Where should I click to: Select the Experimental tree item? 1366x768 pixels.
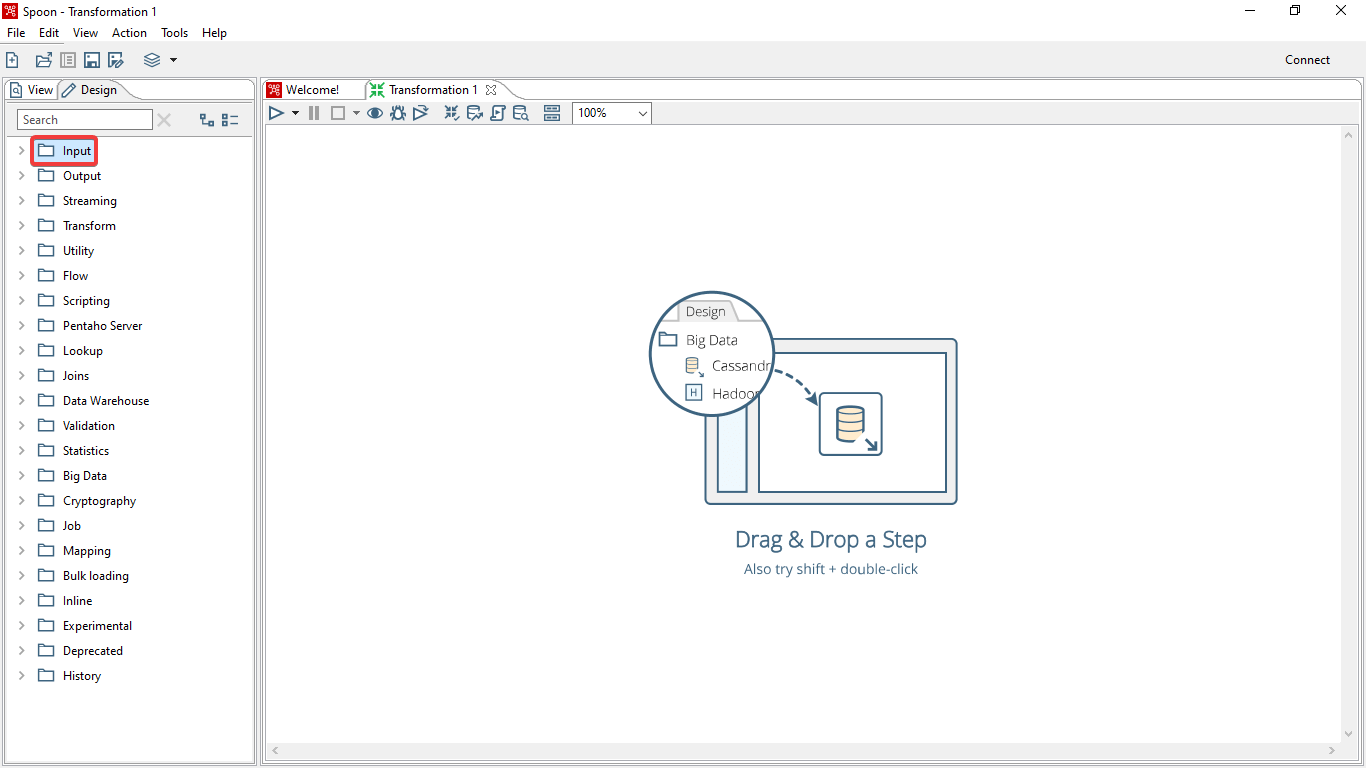point(85,626)
